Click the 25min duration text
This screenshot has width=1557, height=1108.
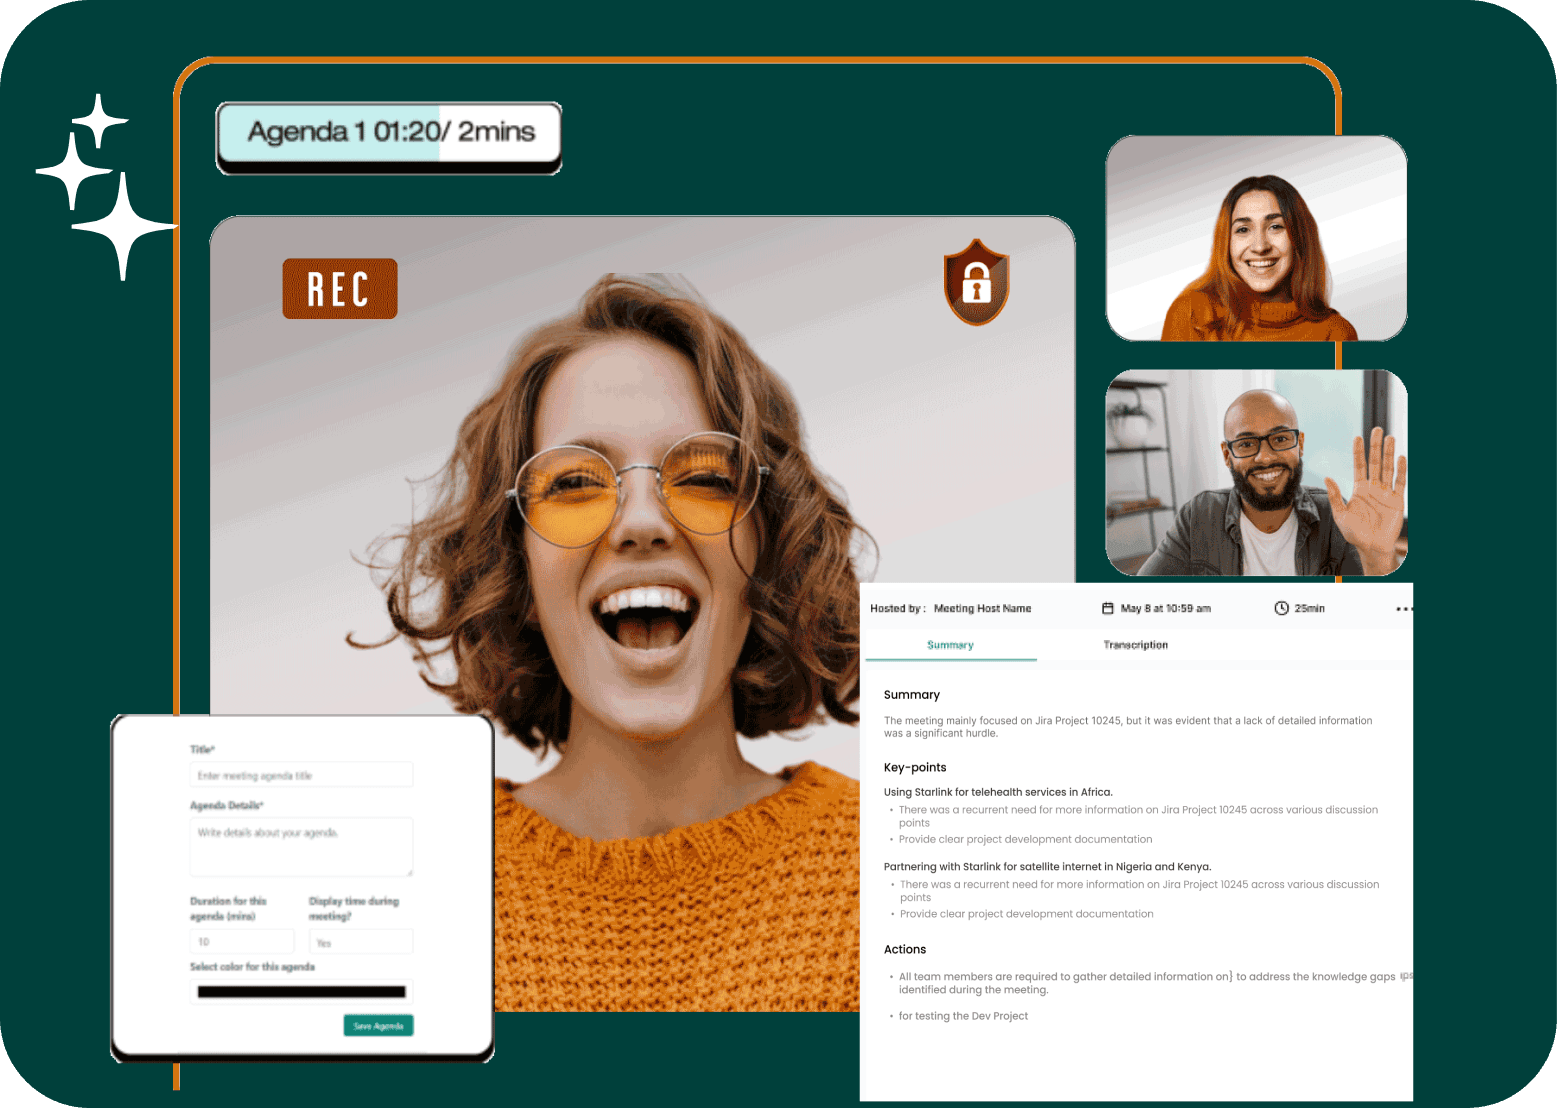1309,608
